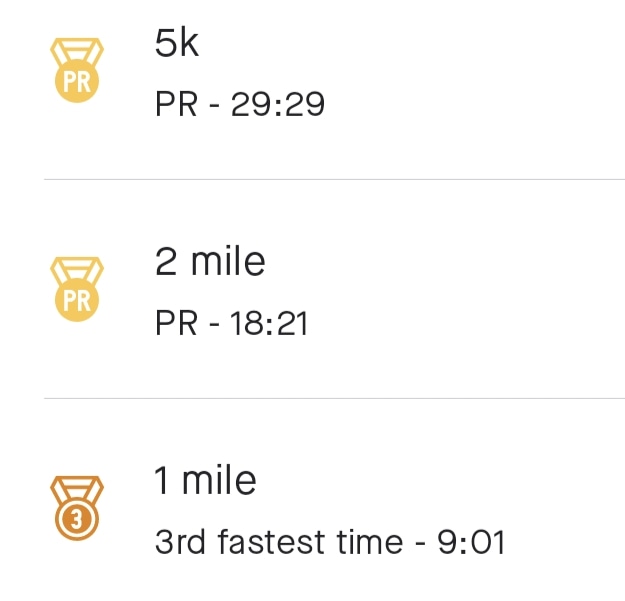Open the 2 mile best effort title

click(x=210, y=261)
